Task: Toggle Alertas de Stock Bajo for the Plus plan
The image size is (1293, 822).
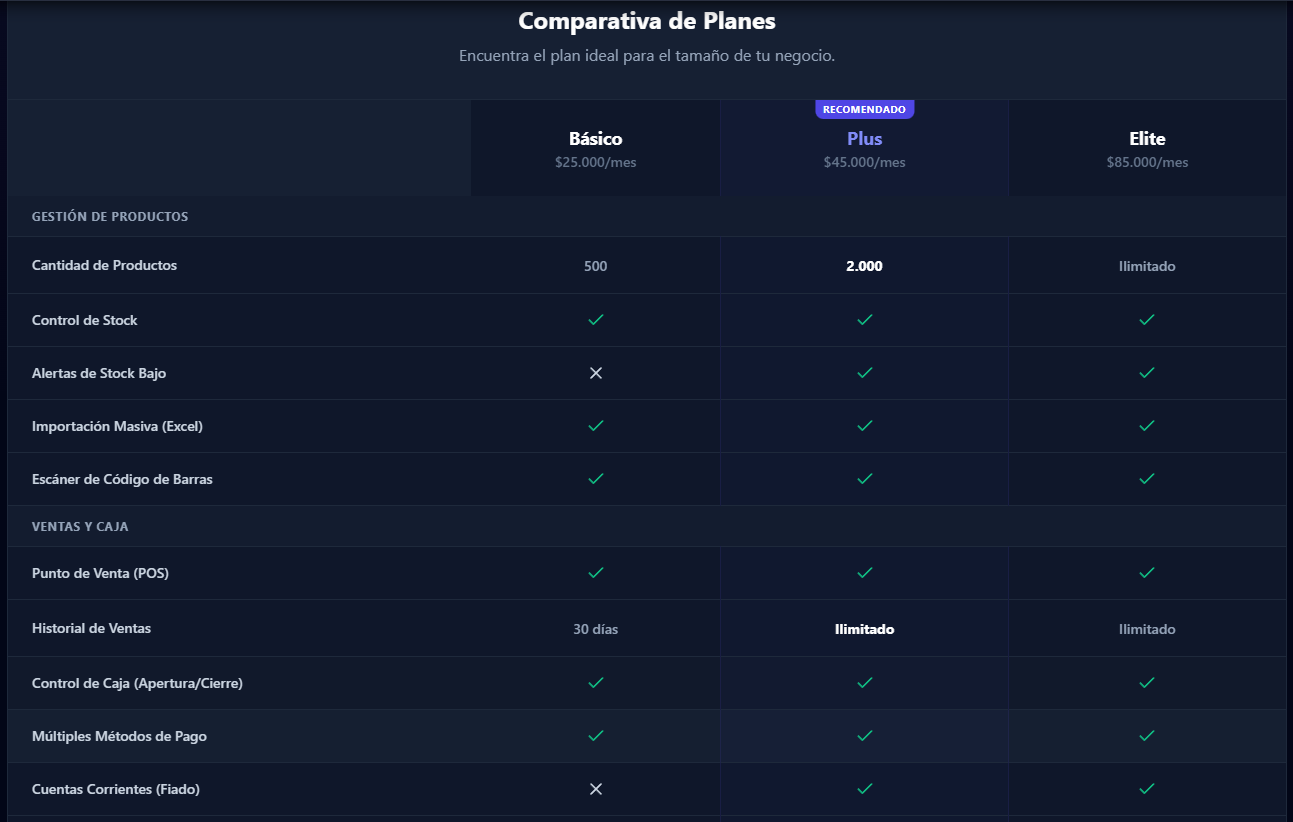Action: click(x=864, y=372)
